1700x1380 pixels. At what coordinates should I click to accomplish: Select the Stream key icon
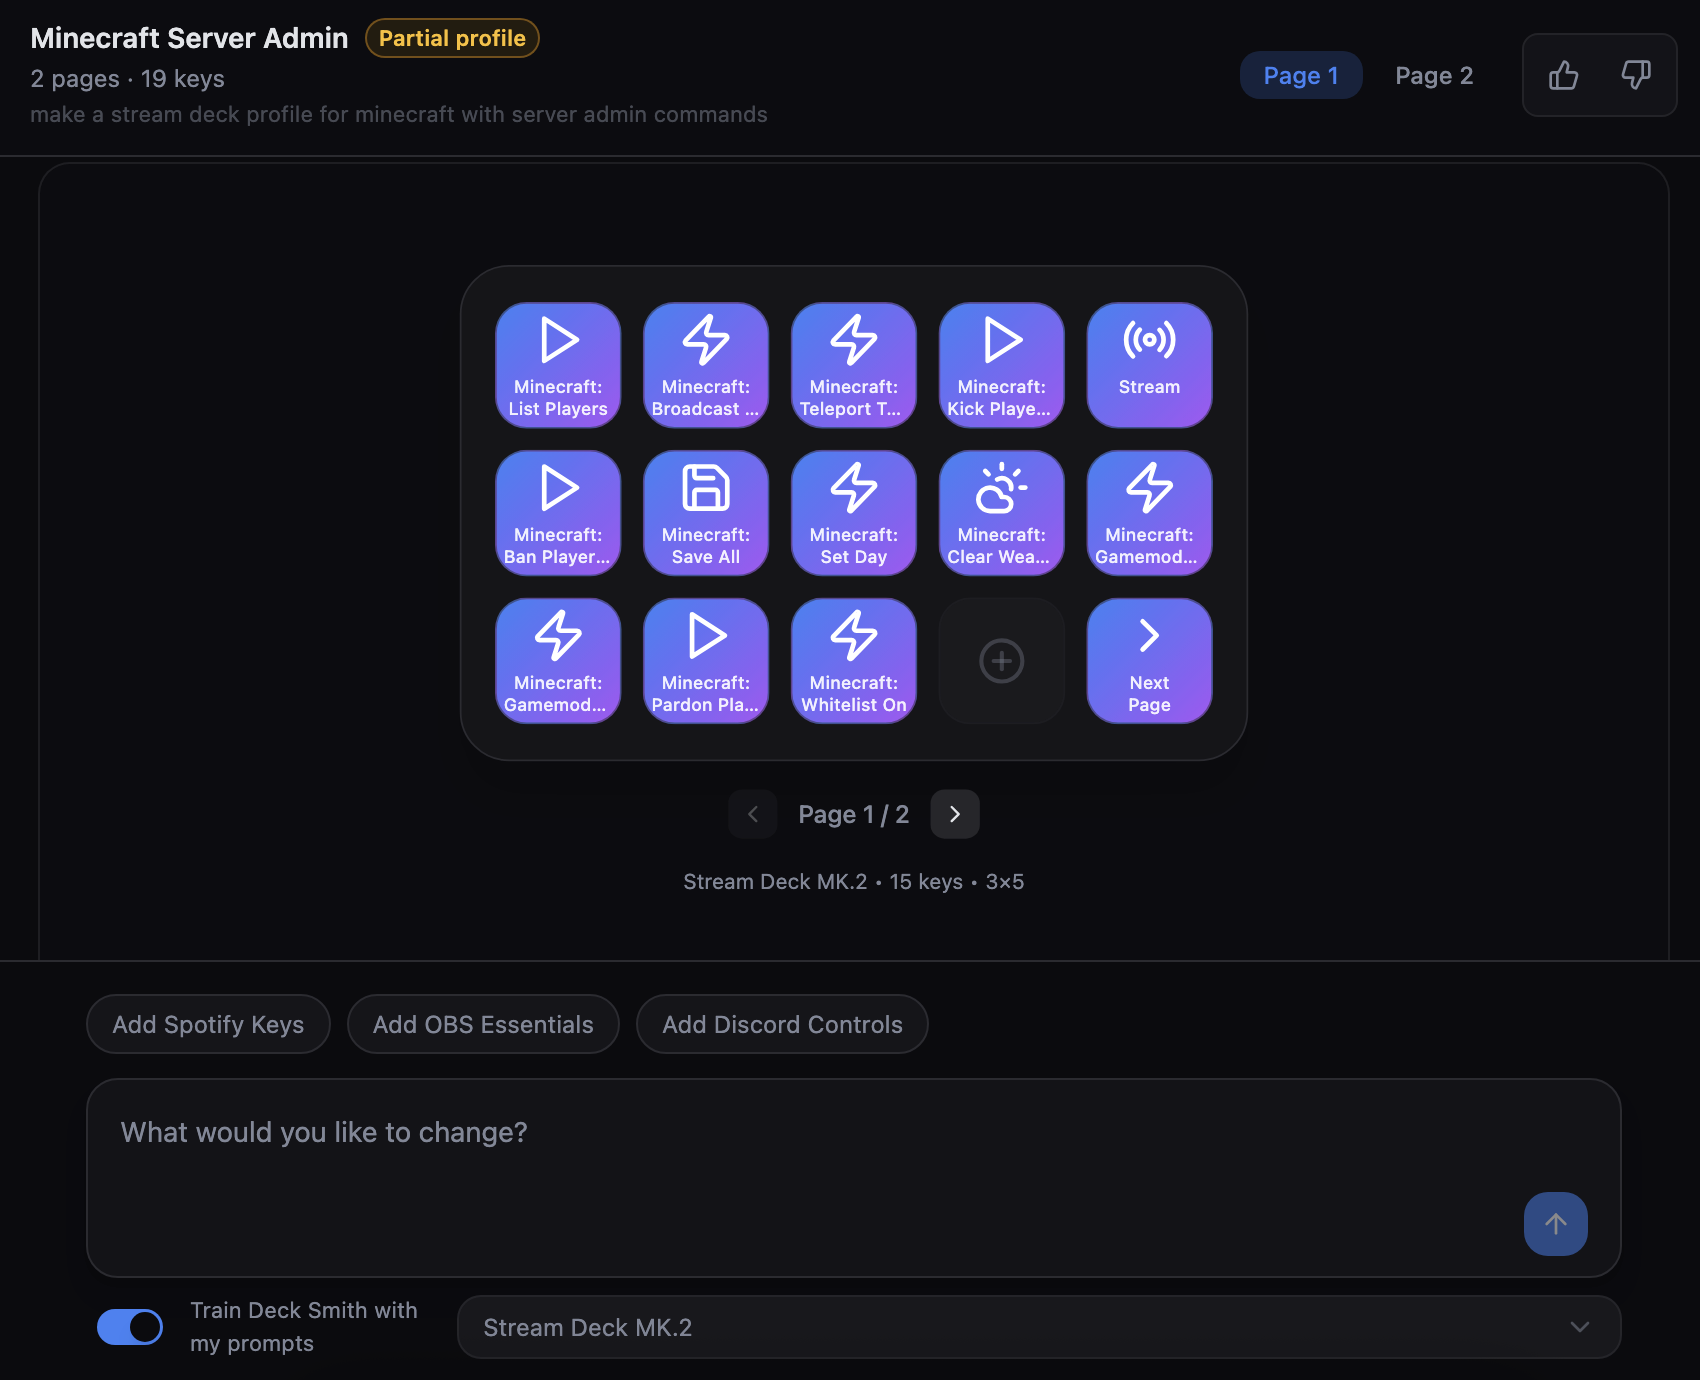point(1148,364)
